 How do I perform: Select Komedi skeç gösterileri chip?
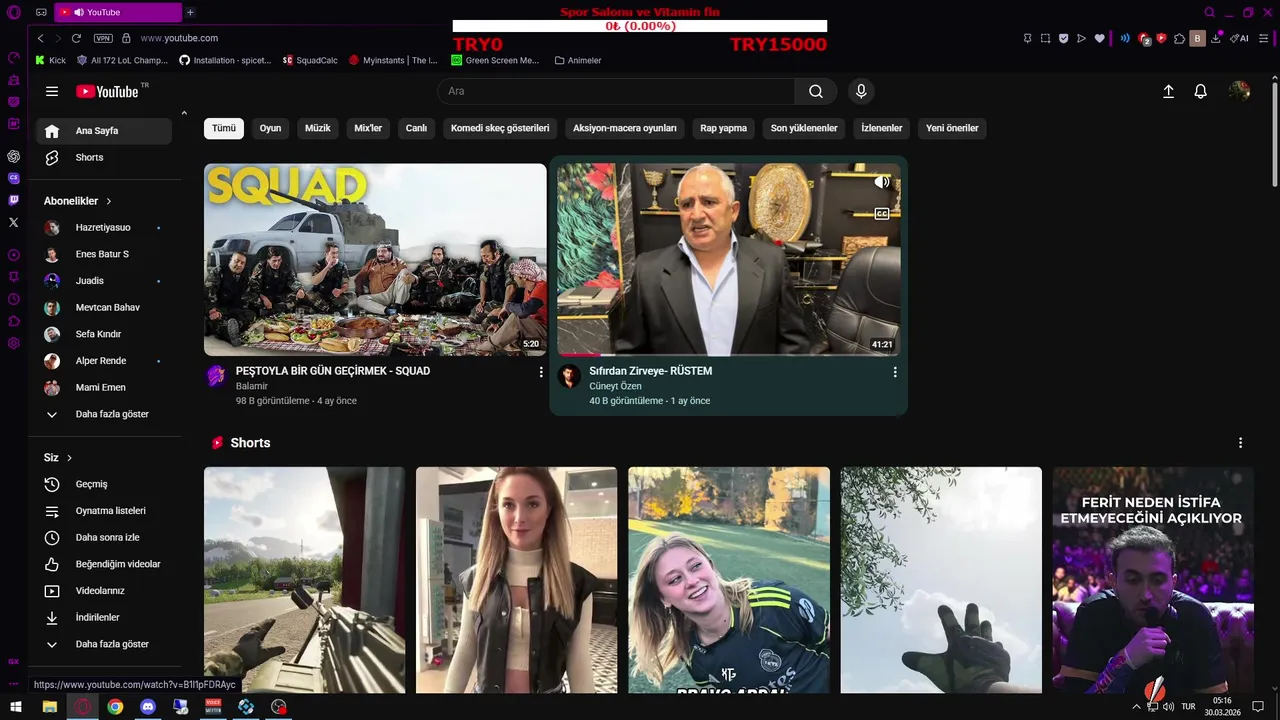tap(500, 128)
